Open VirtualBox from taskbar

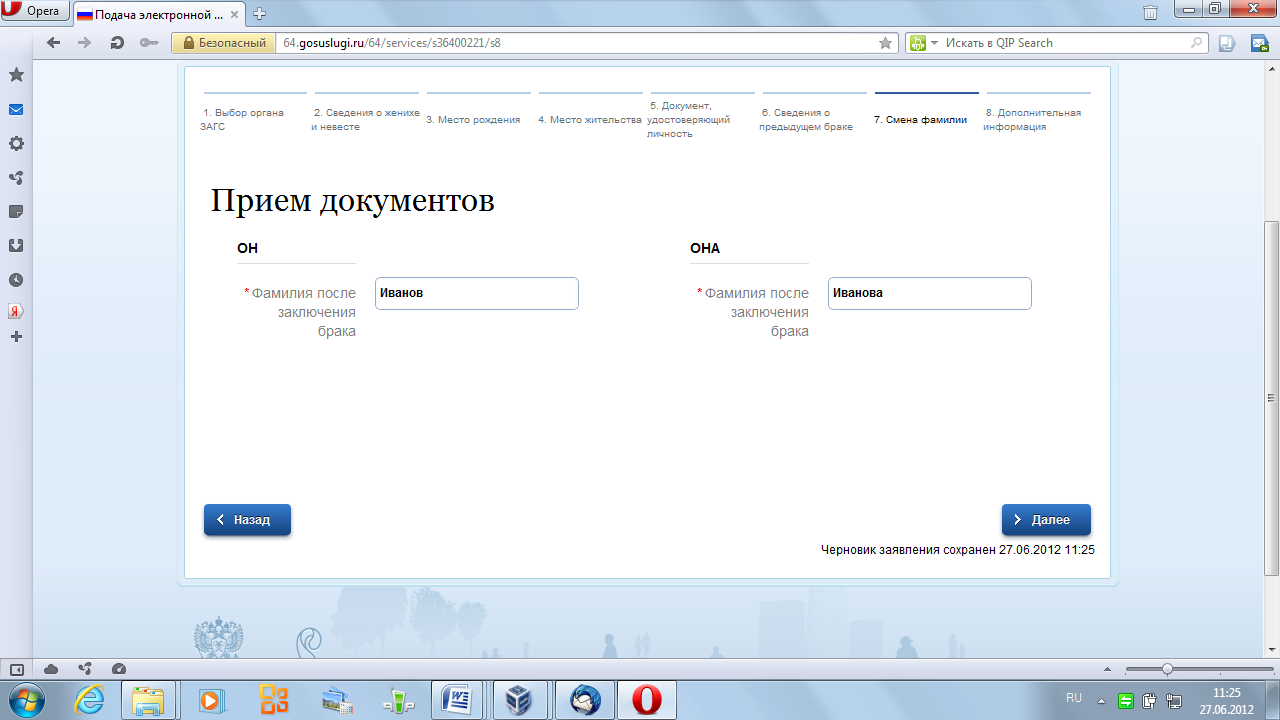click(x=520, y=700)
